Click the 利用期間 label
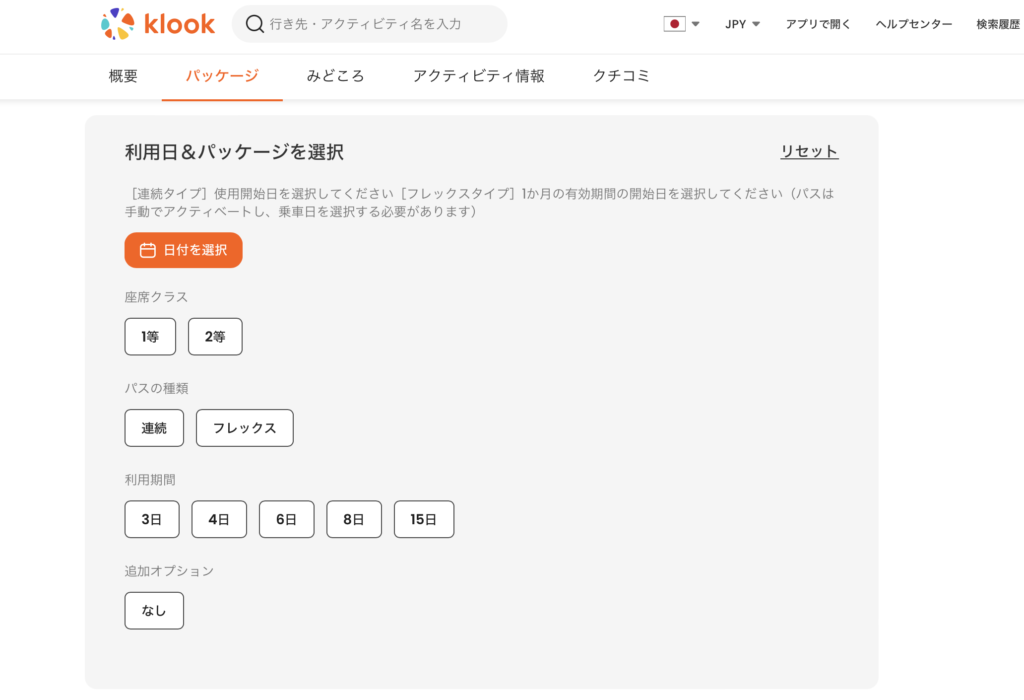Image resolution: width=1024 pixels, height=700 pixels. (150, 480)
